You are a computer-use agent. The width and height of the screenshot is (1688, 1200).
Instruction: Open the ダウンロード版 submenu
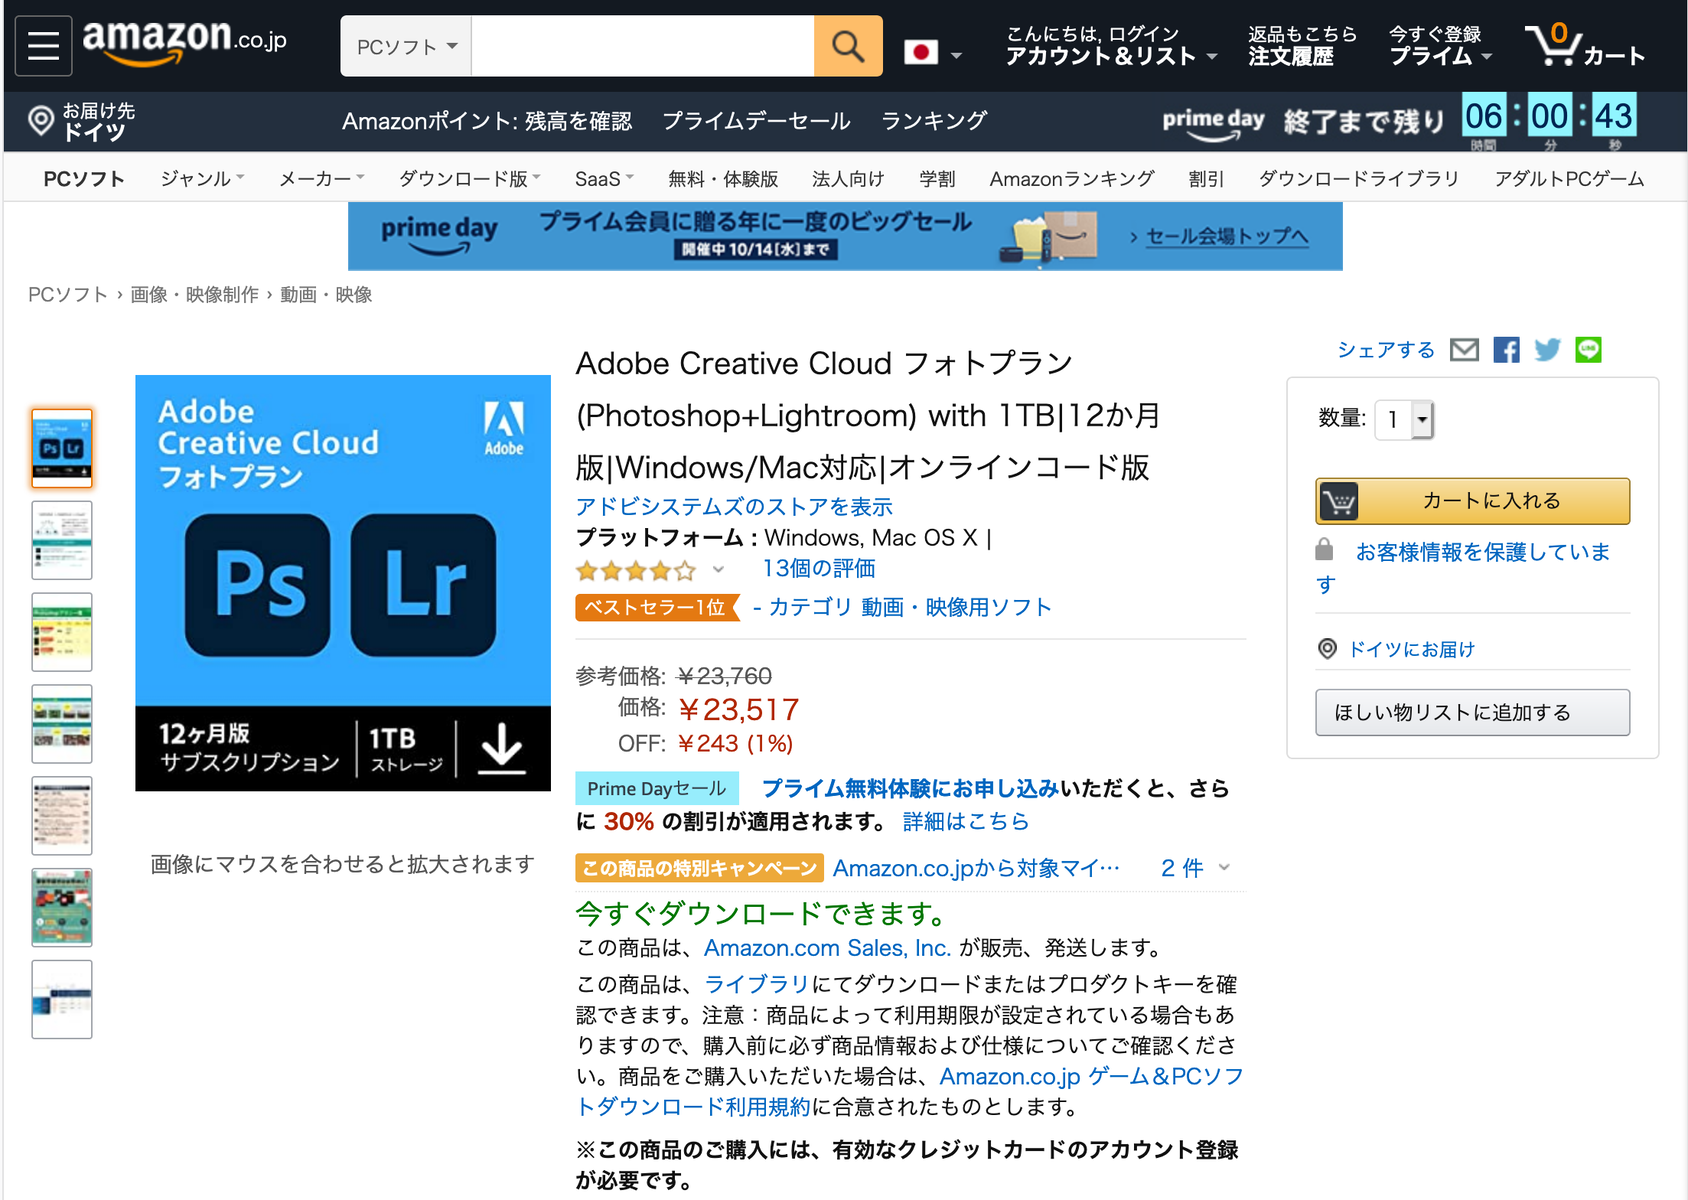[469, 179]
